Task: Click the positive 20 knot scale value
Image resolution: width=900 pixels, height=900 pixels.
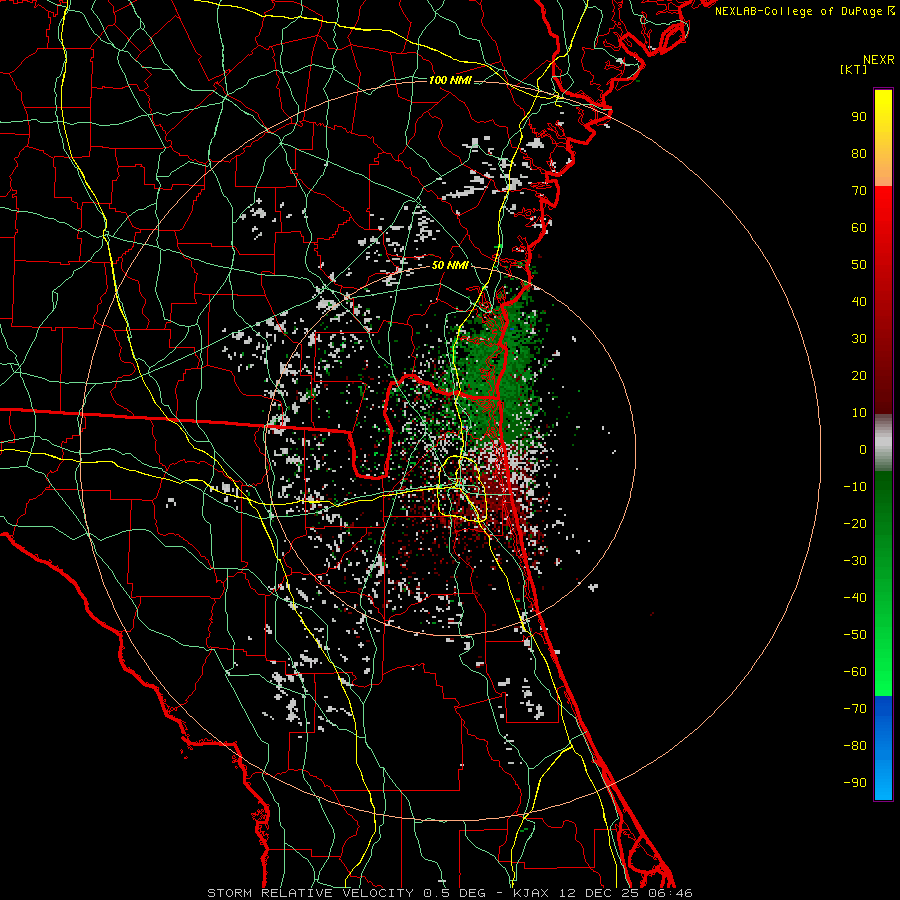Action: click(x=859, y=376)
